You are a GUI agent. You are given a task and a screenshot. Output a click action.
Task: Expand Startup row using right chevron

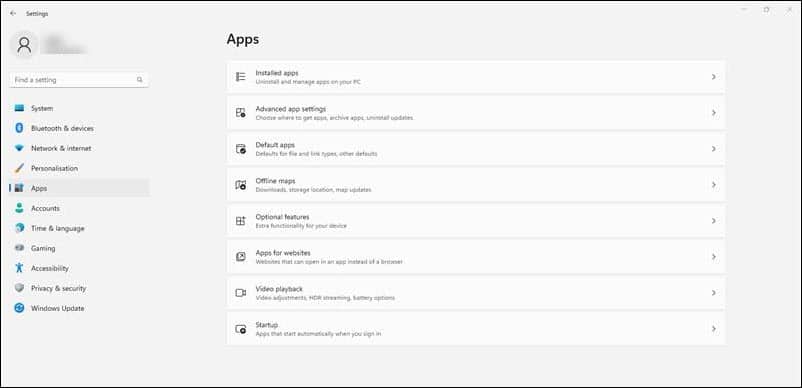[x=714, y=329]
